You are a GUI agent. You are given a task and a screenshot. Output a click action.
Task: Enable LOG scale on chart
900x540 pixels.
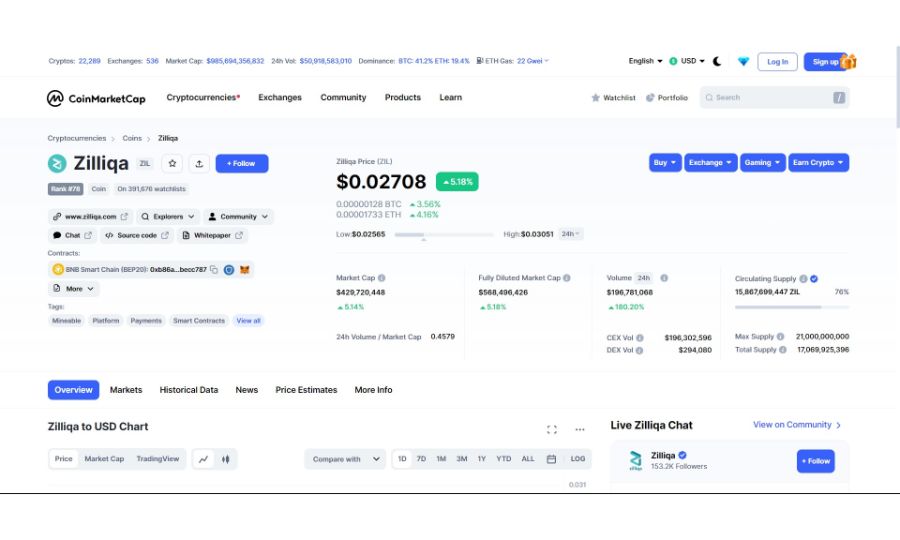coord(577,459)
